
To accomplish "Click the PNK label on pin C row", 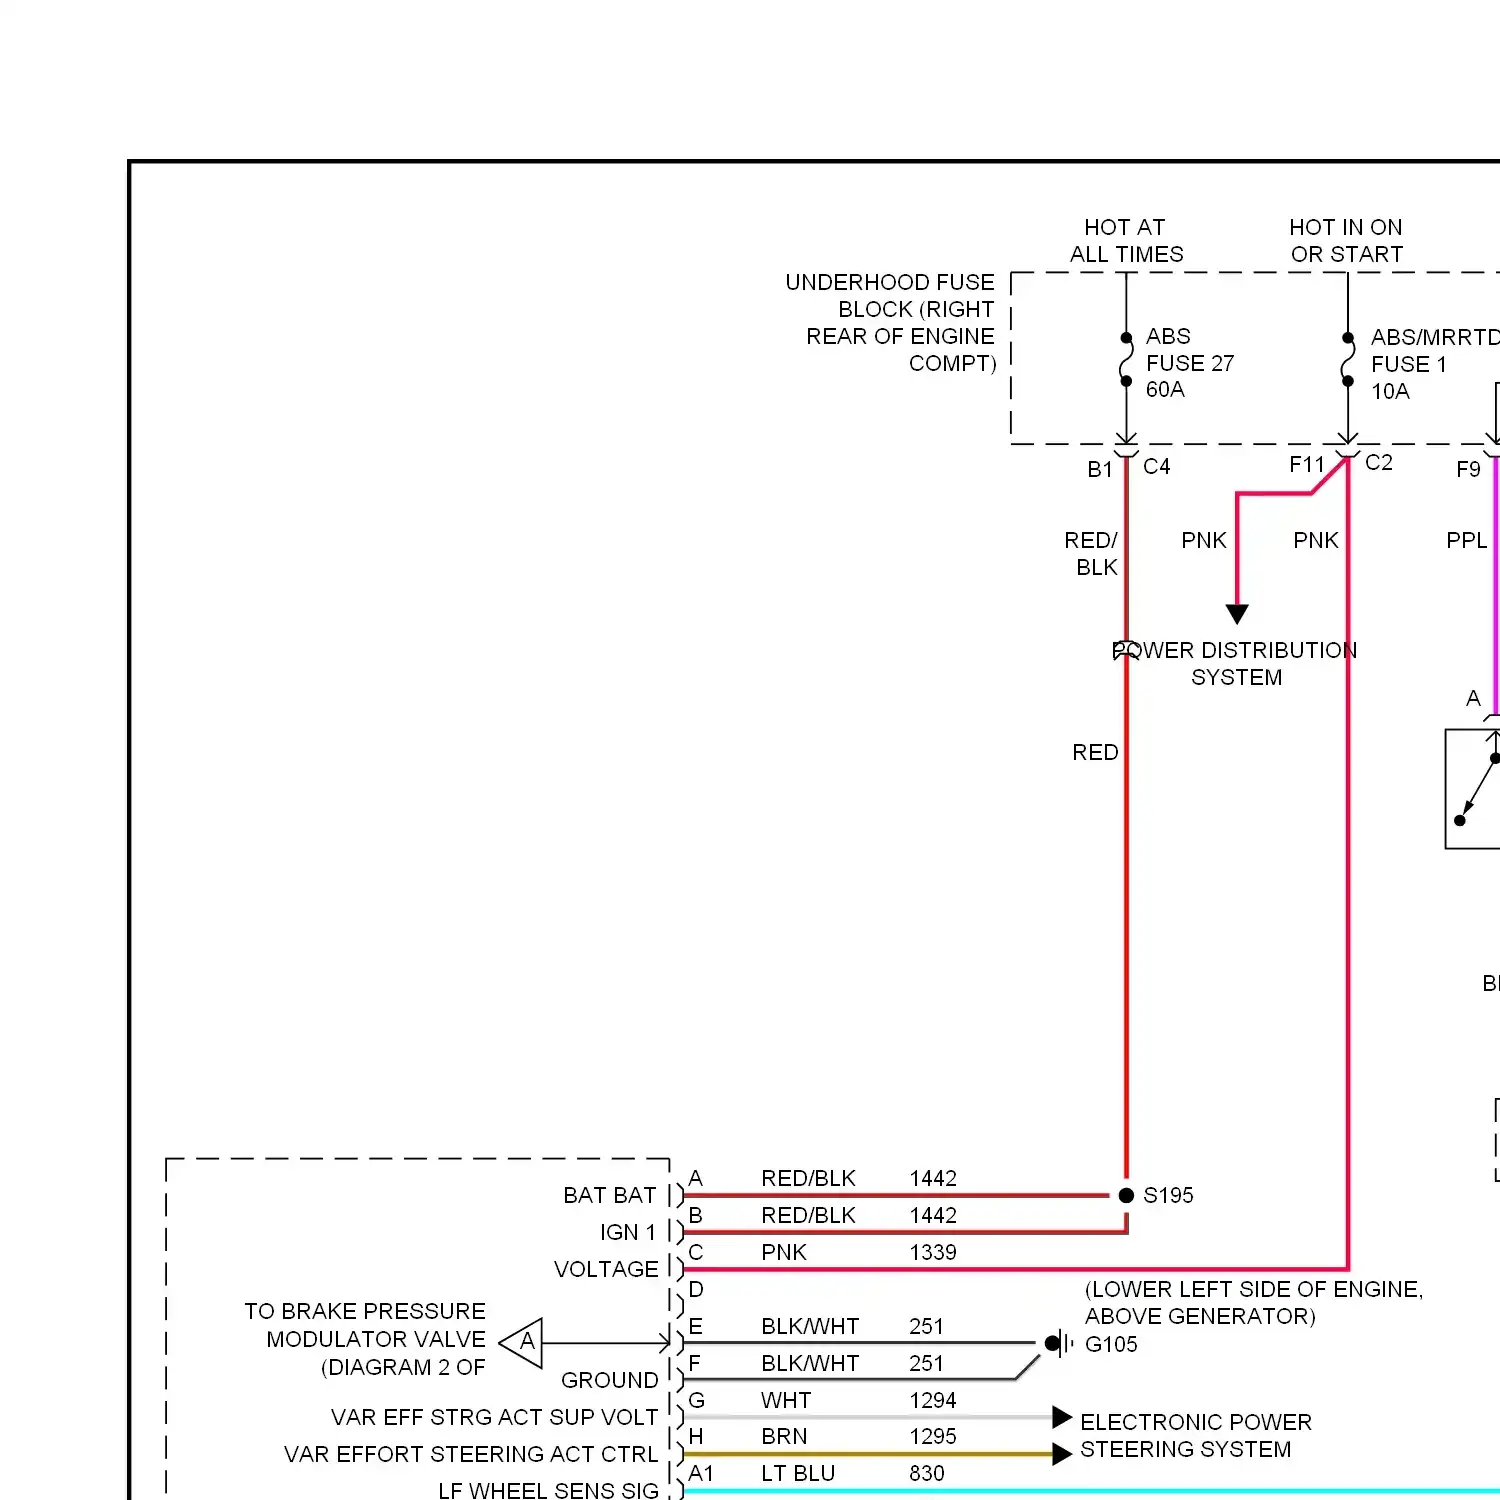I will [784, 1252].
